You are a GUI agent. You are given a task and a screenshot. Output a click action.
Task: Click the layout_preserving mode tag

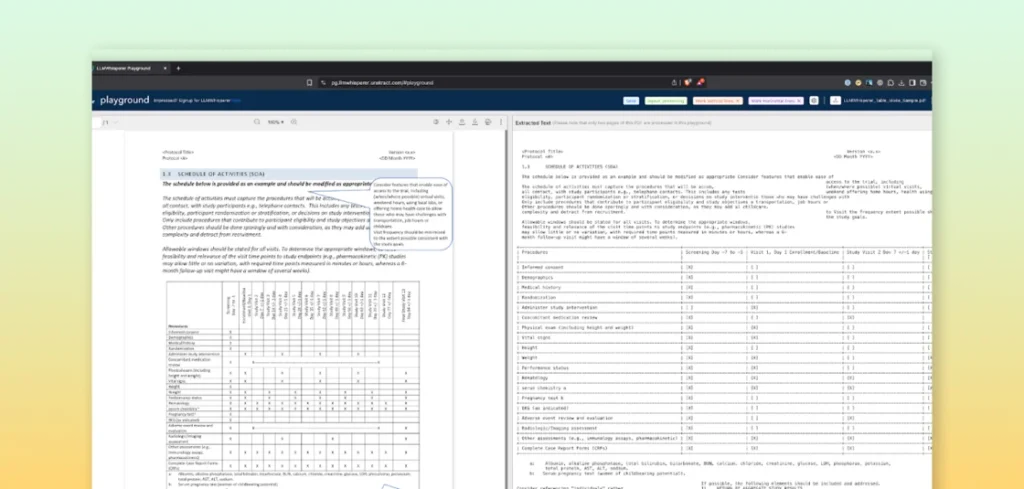[665, 101]
